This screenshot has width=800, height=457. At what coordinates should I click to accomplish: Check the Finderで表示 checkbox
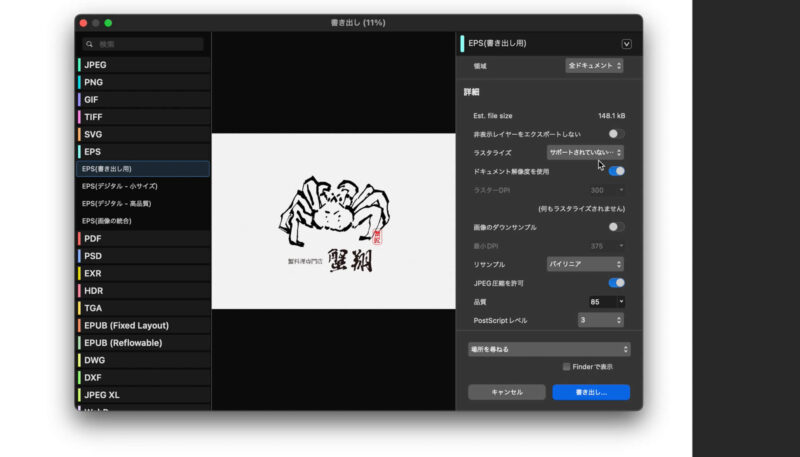tap(566, 367)
